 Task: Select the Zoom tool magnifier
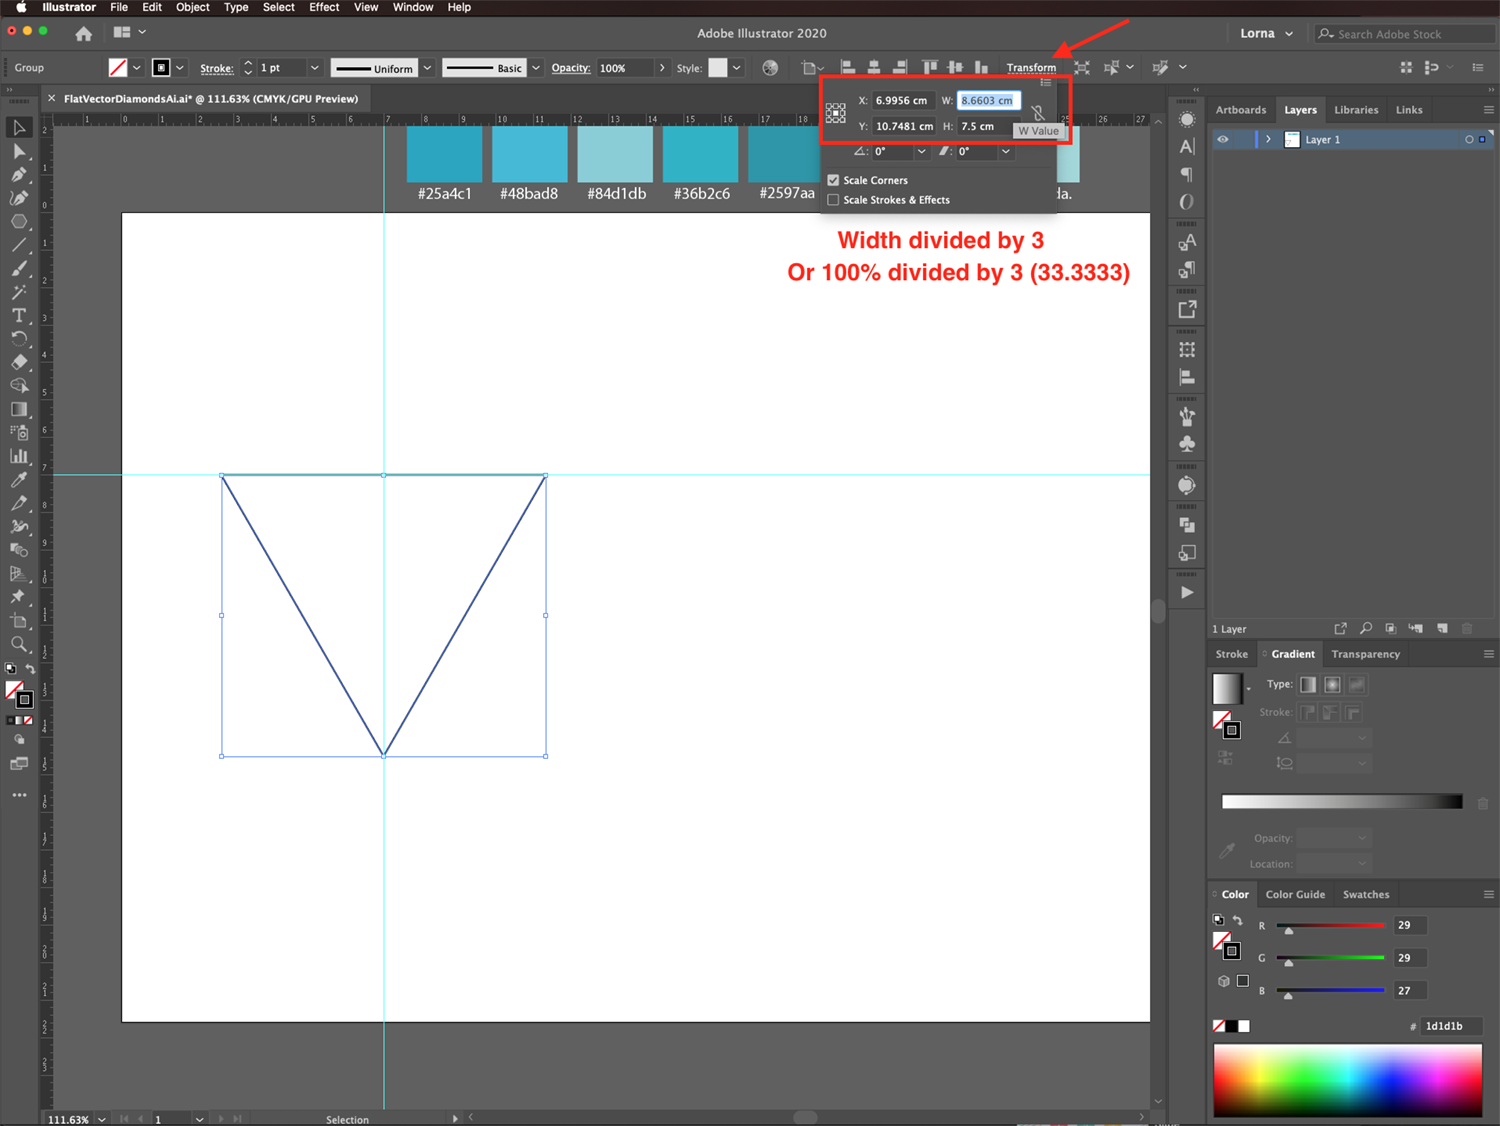19,645
